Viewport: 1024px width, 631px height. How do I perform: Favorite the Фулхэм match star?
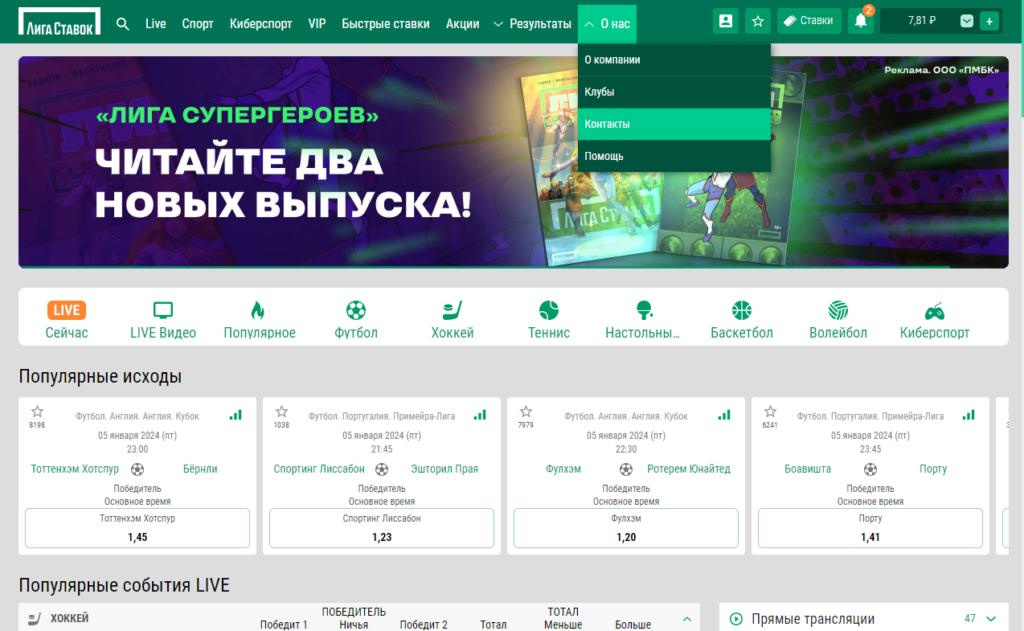(x=526, y=412)
